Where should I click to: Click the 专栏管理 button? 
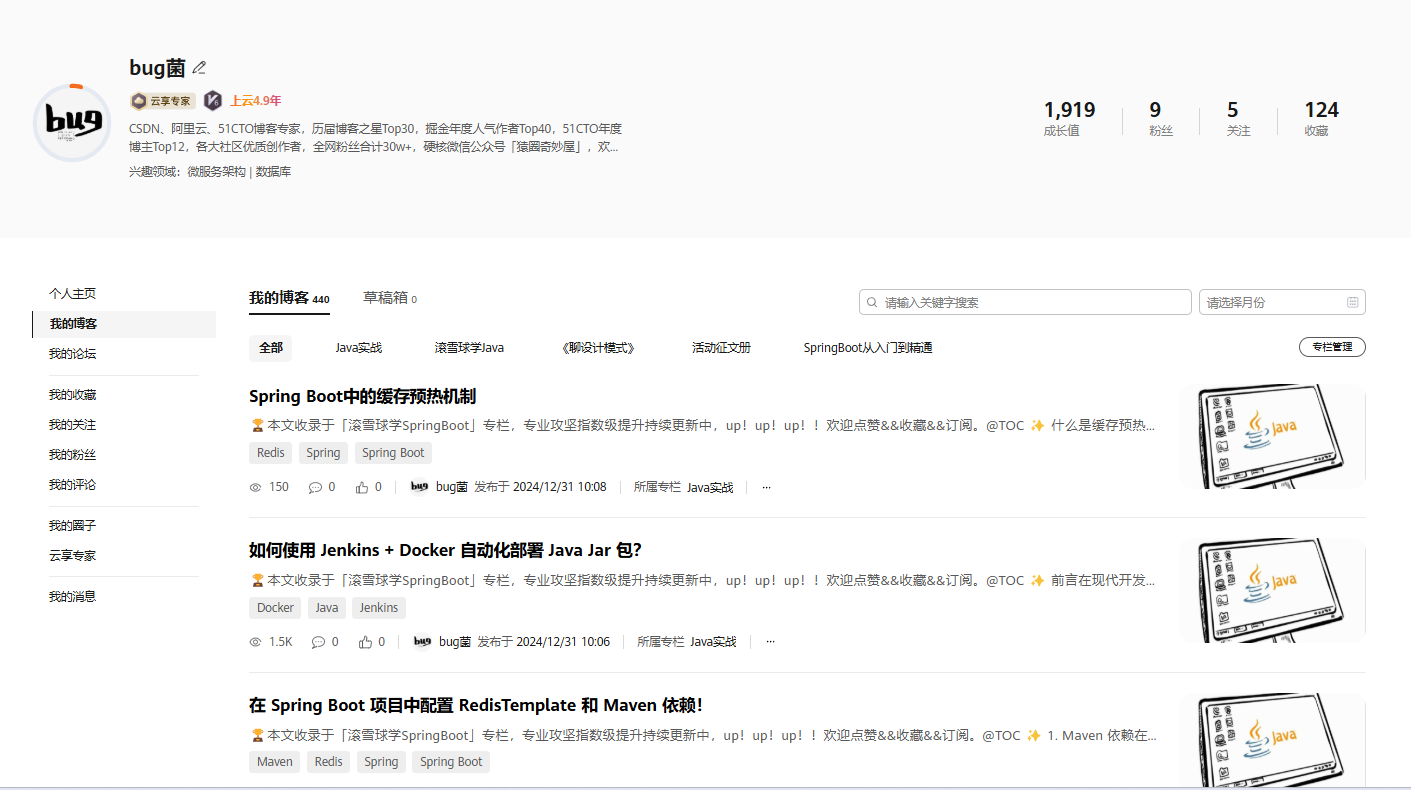(1332, 347)
